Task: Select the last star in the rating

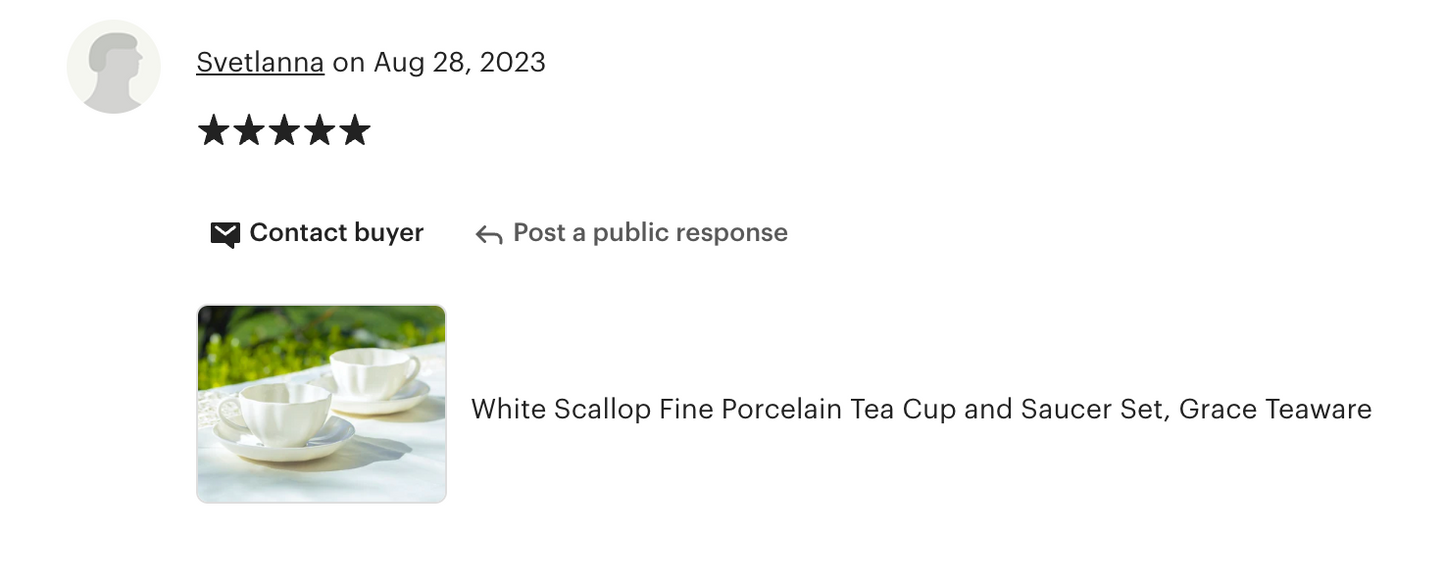Action: click(356, 129)
